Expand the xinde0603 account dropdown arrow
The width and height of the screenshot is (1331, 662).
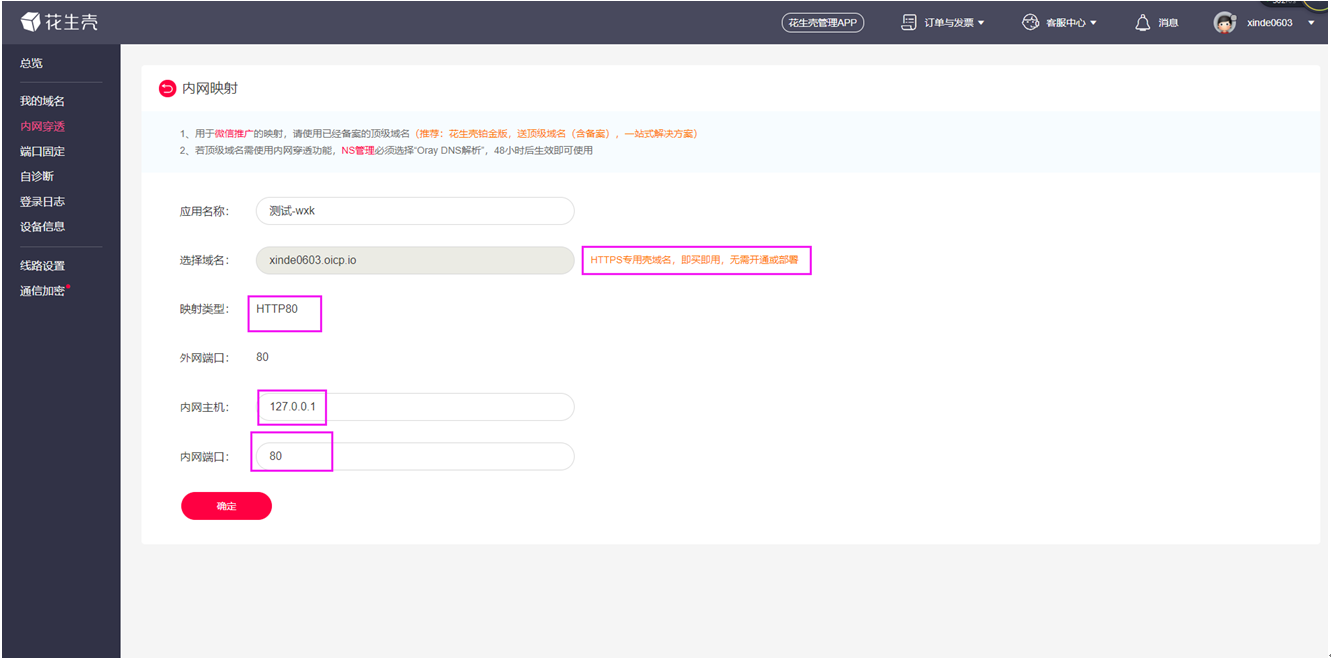point(1311,23)
